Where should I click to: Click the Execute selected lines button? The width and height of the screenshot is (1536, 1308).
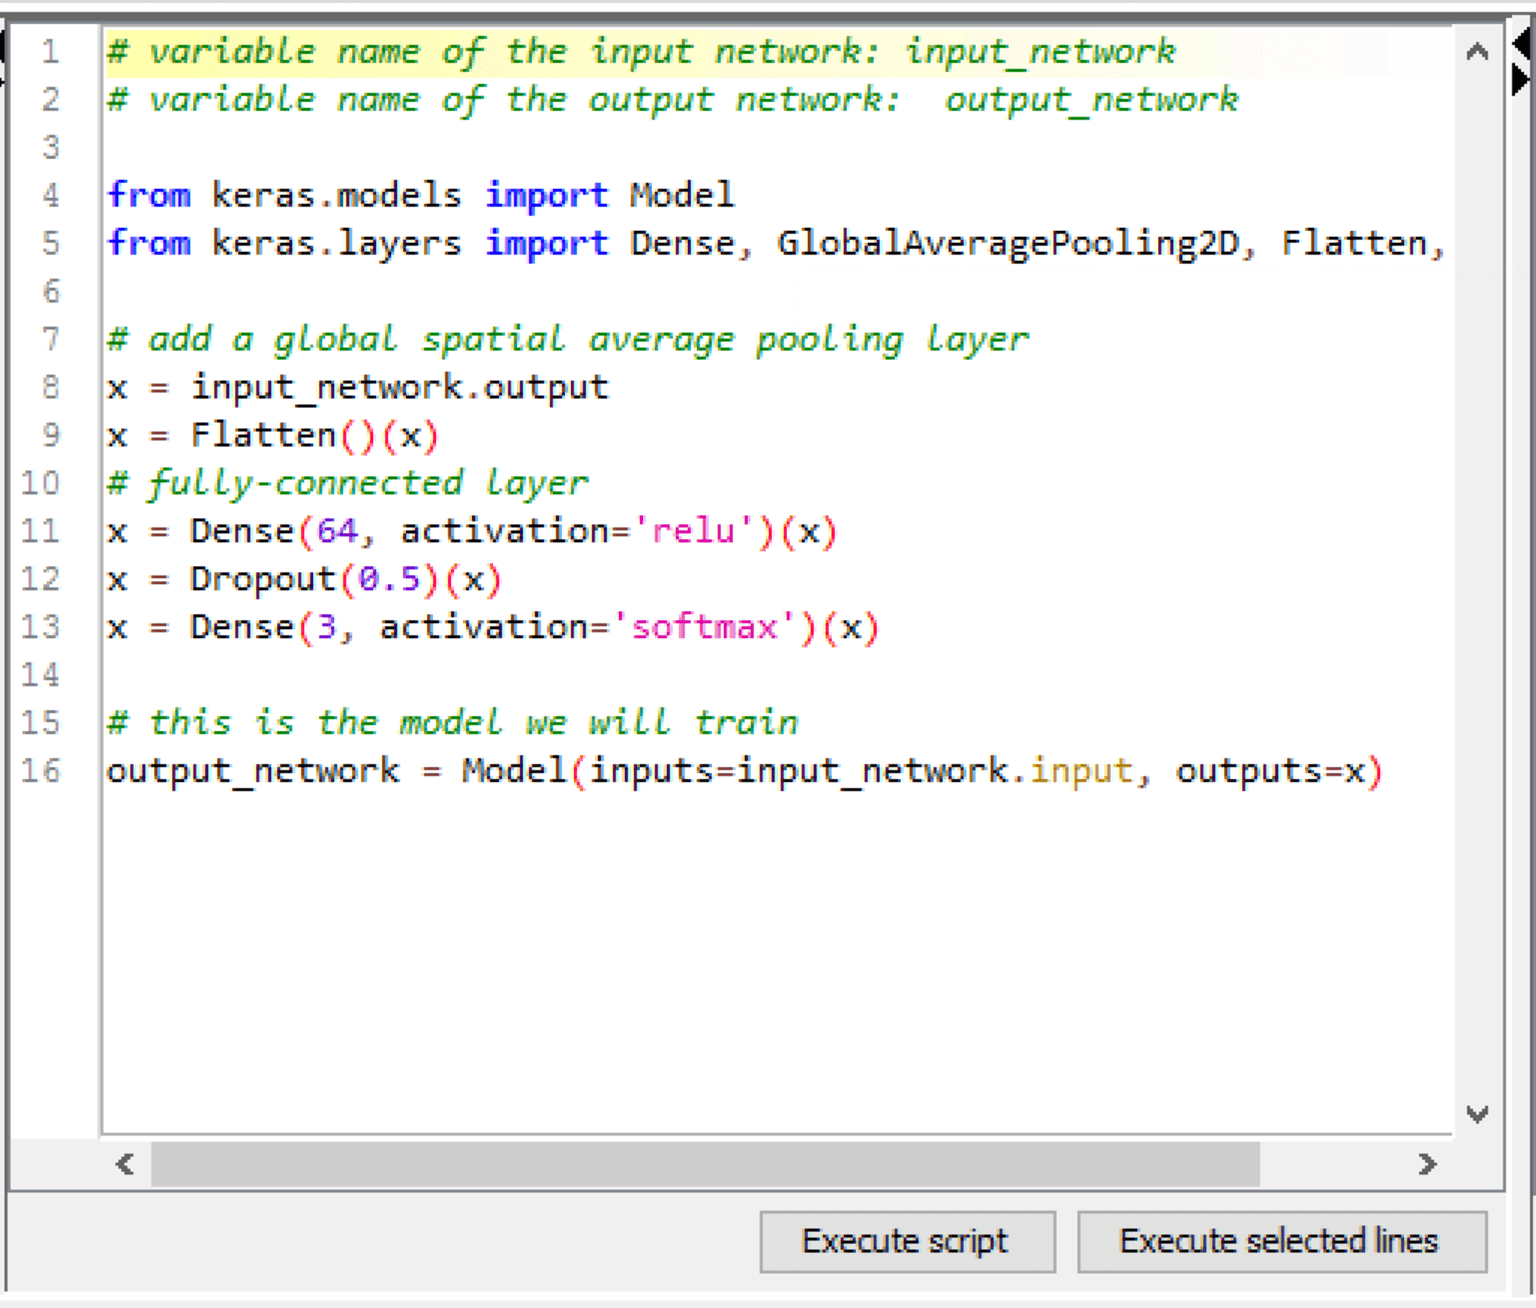pos(1282,1241)
